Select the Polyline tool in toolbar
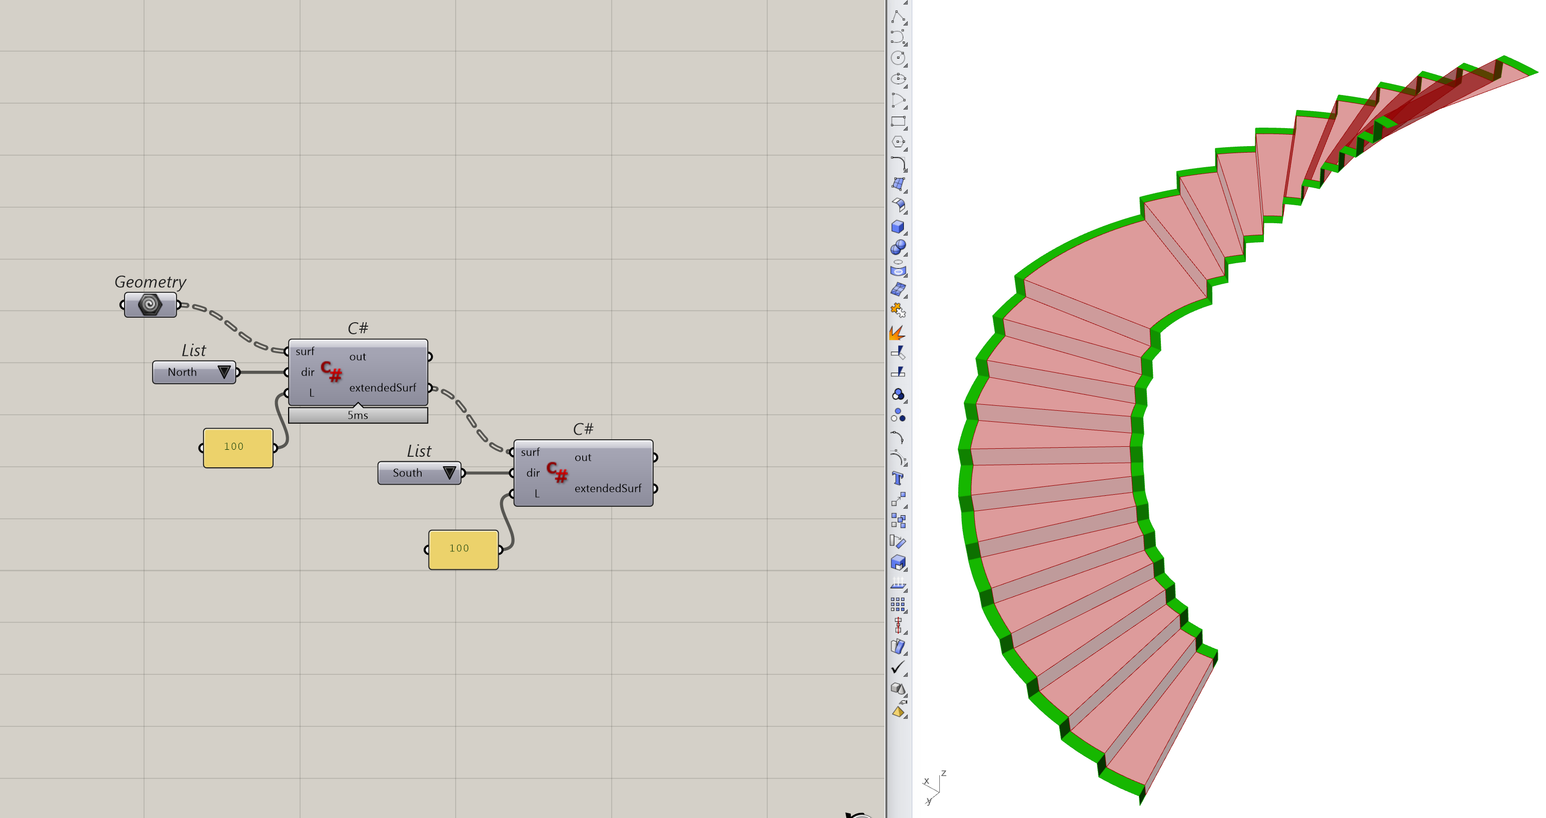Viewport: 1546px width, 818px height. [898, 16]
